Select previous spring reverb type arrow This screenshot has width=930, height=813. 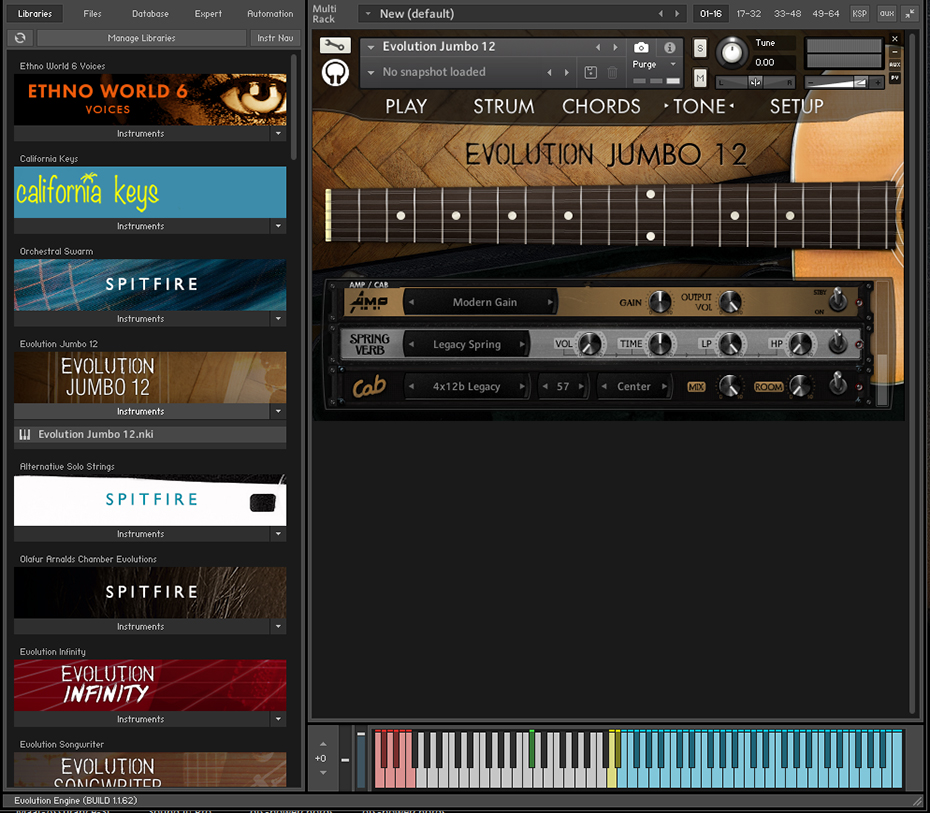[411, 344]
